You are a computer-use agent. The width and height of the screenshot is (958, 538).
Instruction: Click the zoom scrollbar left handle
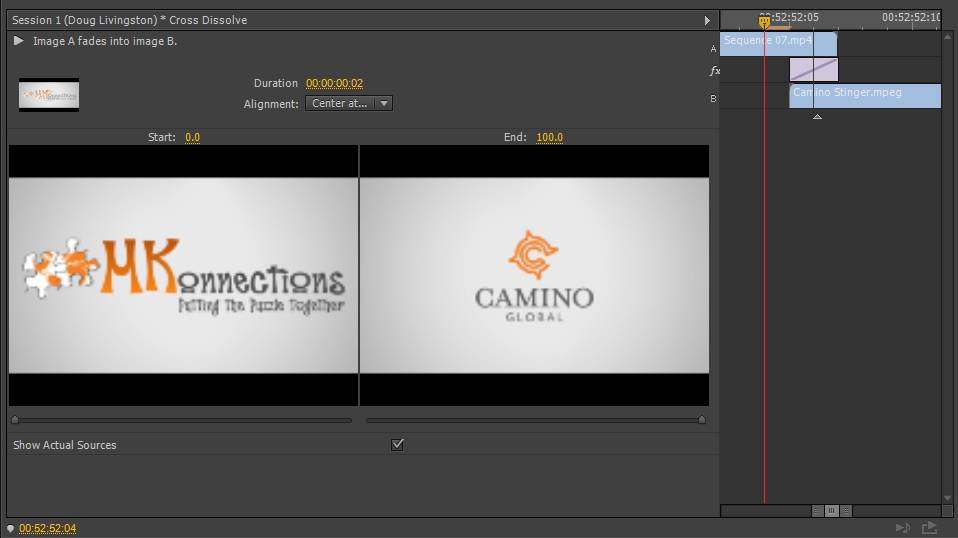point(817,511)
